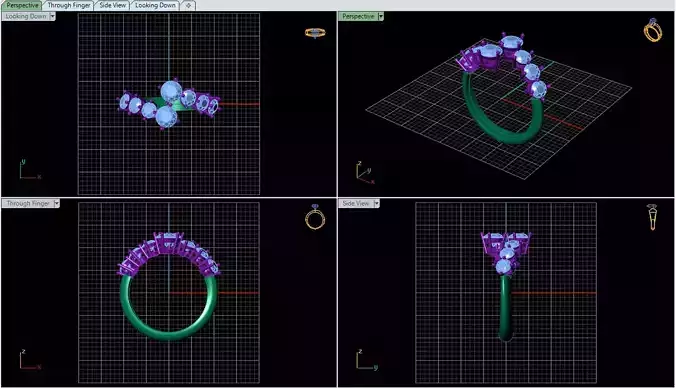The image size is (676, 389).
Task: Add a new viewport tab
Action: click(188, 5)
